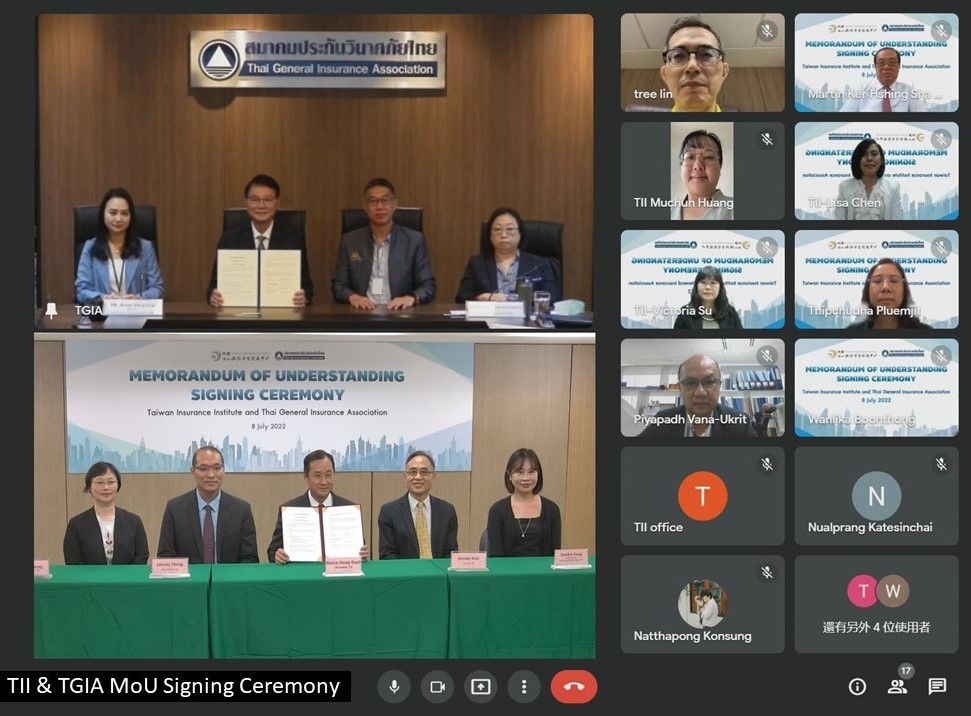This screenshot has width=971, height=716.
Task: Click the 'TGIA' label on main video
Action: [88, 310]
